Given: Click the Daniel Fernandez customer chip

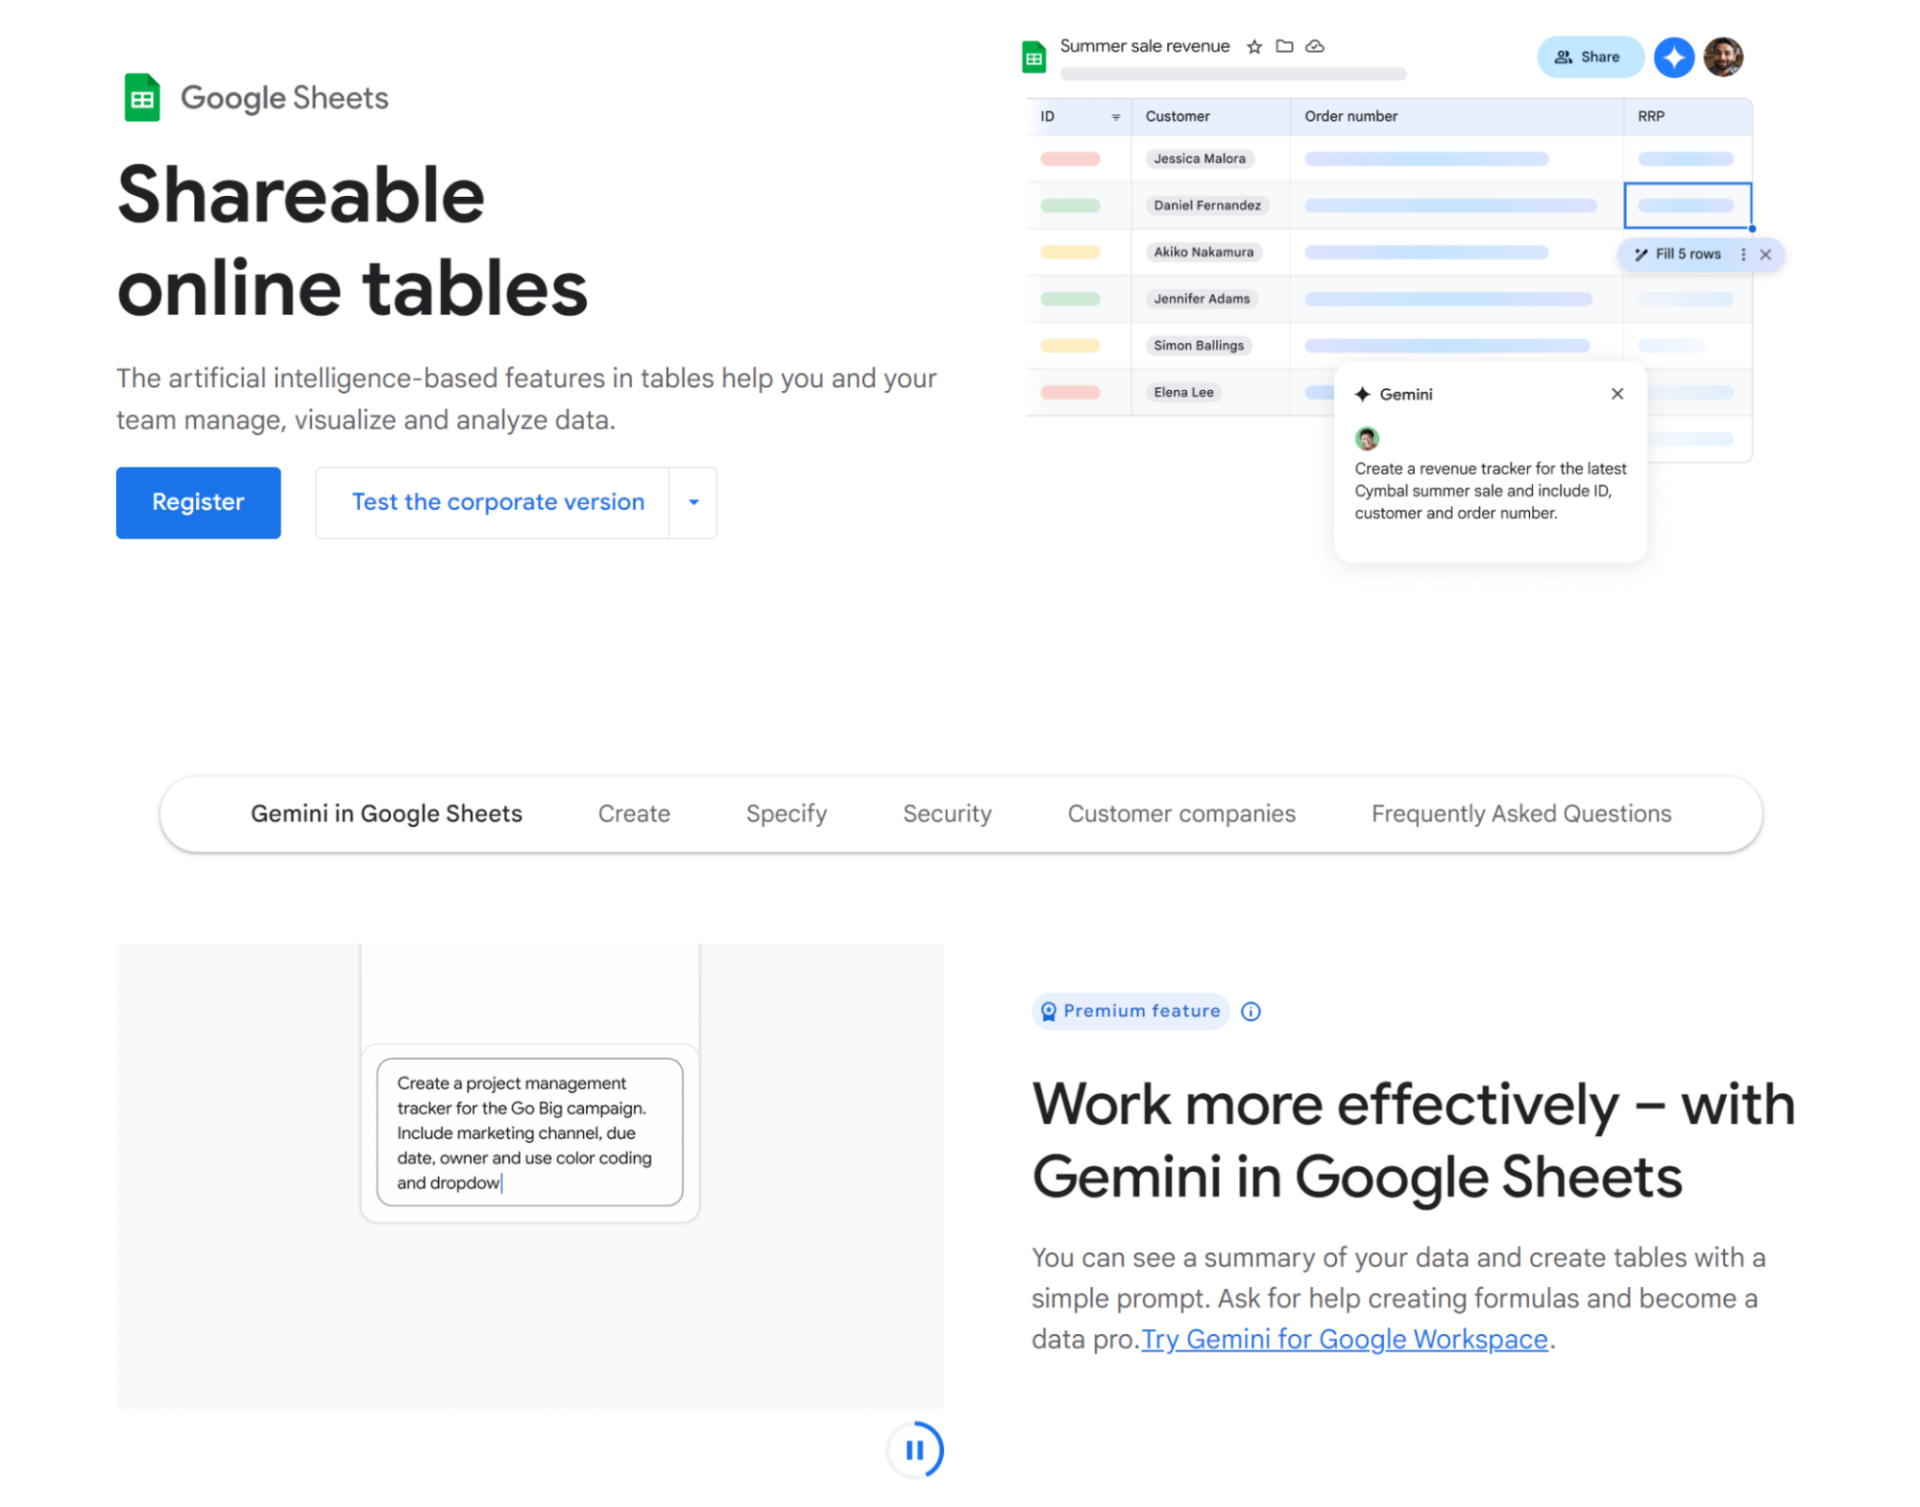Looking at the screenshot, I should (x=1207, y=205).
